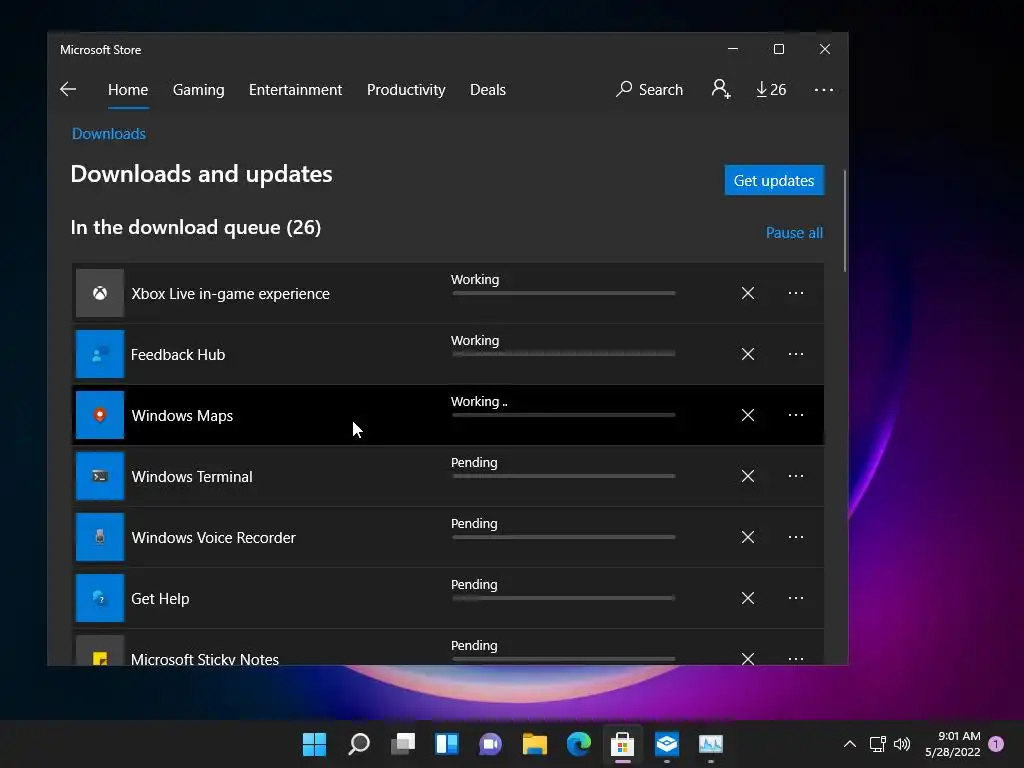Open more options for Microsoft Sticky Notes
The image size is (1024, 768).
pos(795,658)
